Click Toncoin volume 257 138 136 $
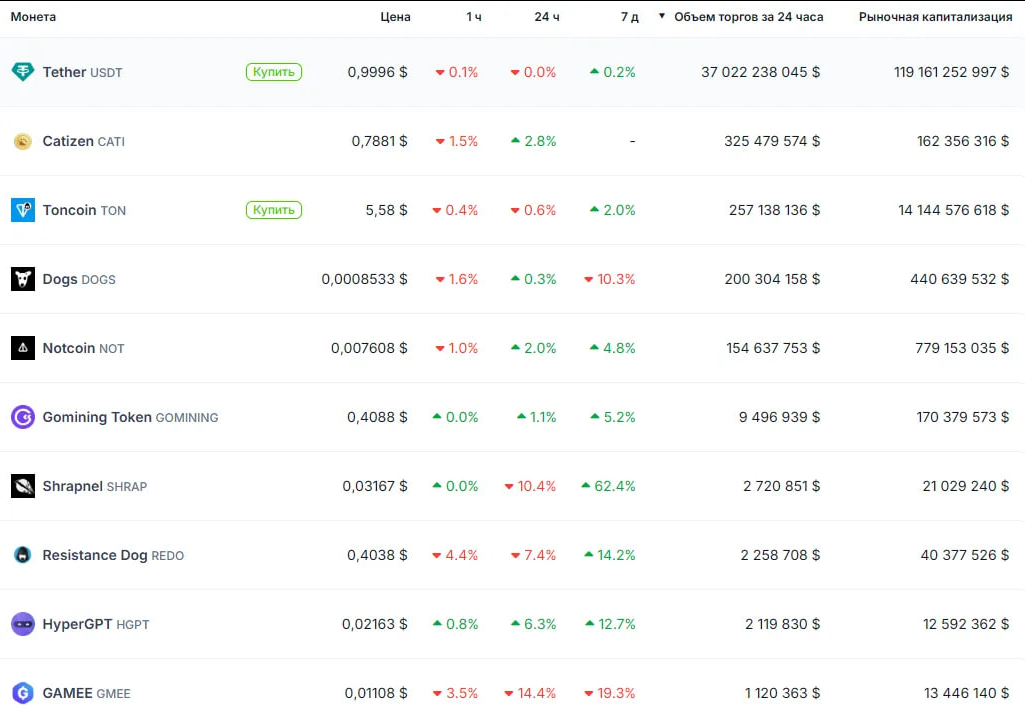The width and height of the screenshot is (1025, 723). click(775, 210)
